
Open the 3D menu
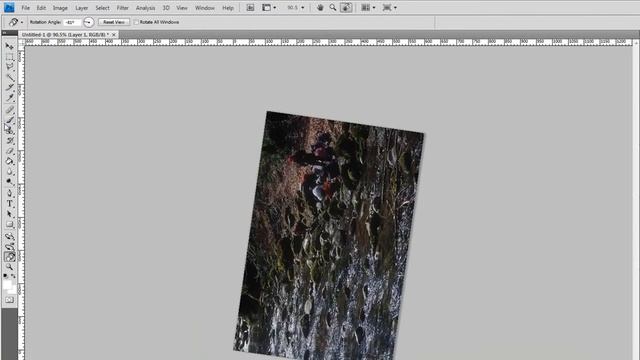pyautogui.click(x=166, y=8)
